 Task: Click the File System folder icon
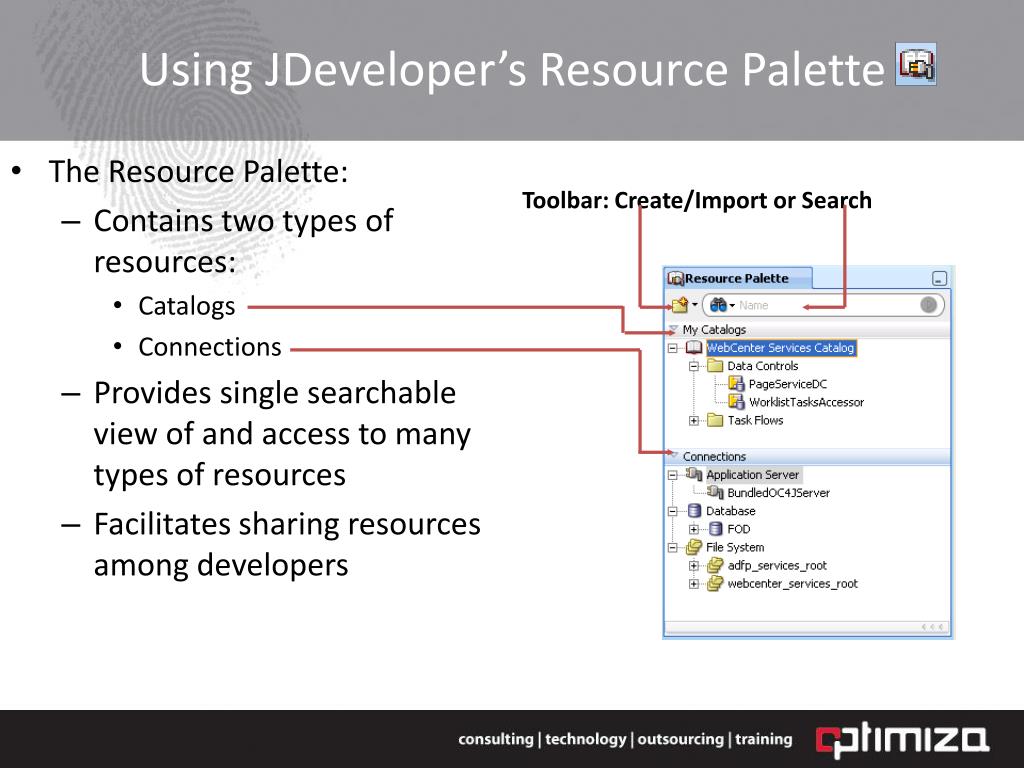pyautogui.click(x=694, y=547)
